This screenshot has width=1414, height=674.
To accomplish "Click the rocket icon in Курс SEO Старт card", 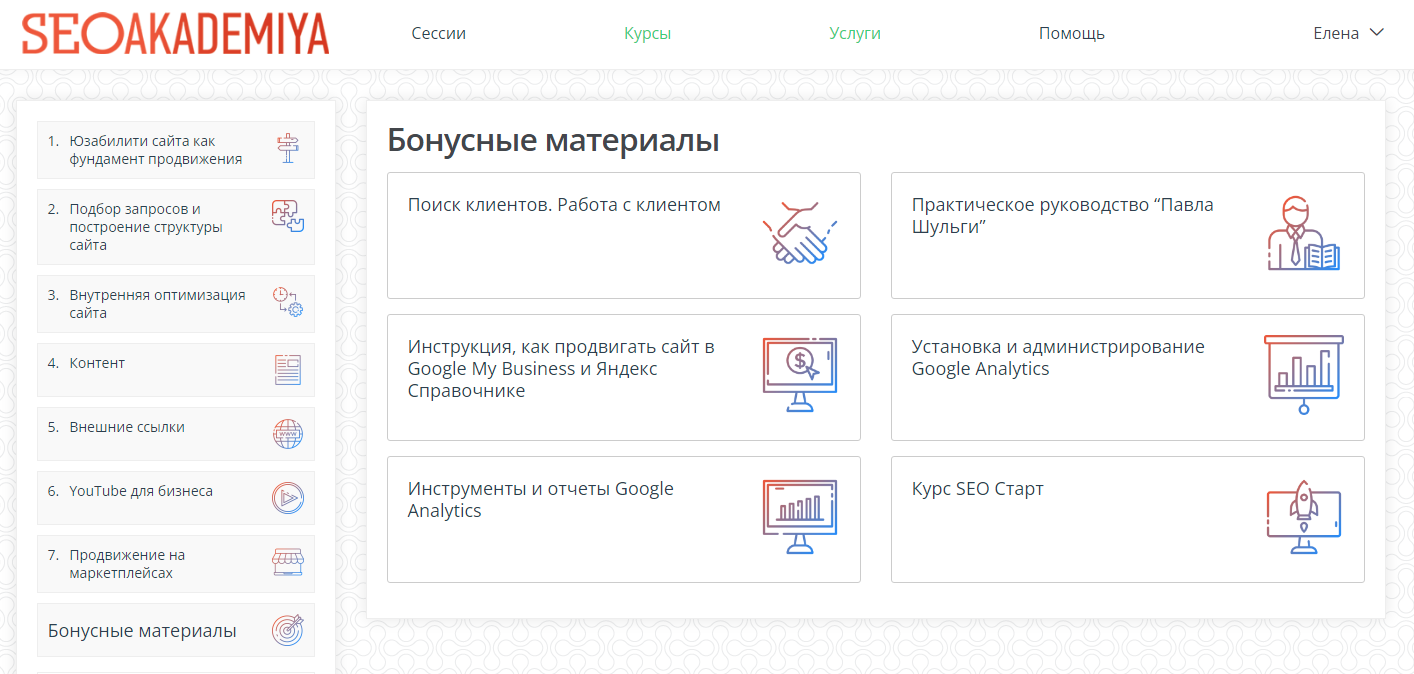I will pyautogui.click(x=1303, y=517).
